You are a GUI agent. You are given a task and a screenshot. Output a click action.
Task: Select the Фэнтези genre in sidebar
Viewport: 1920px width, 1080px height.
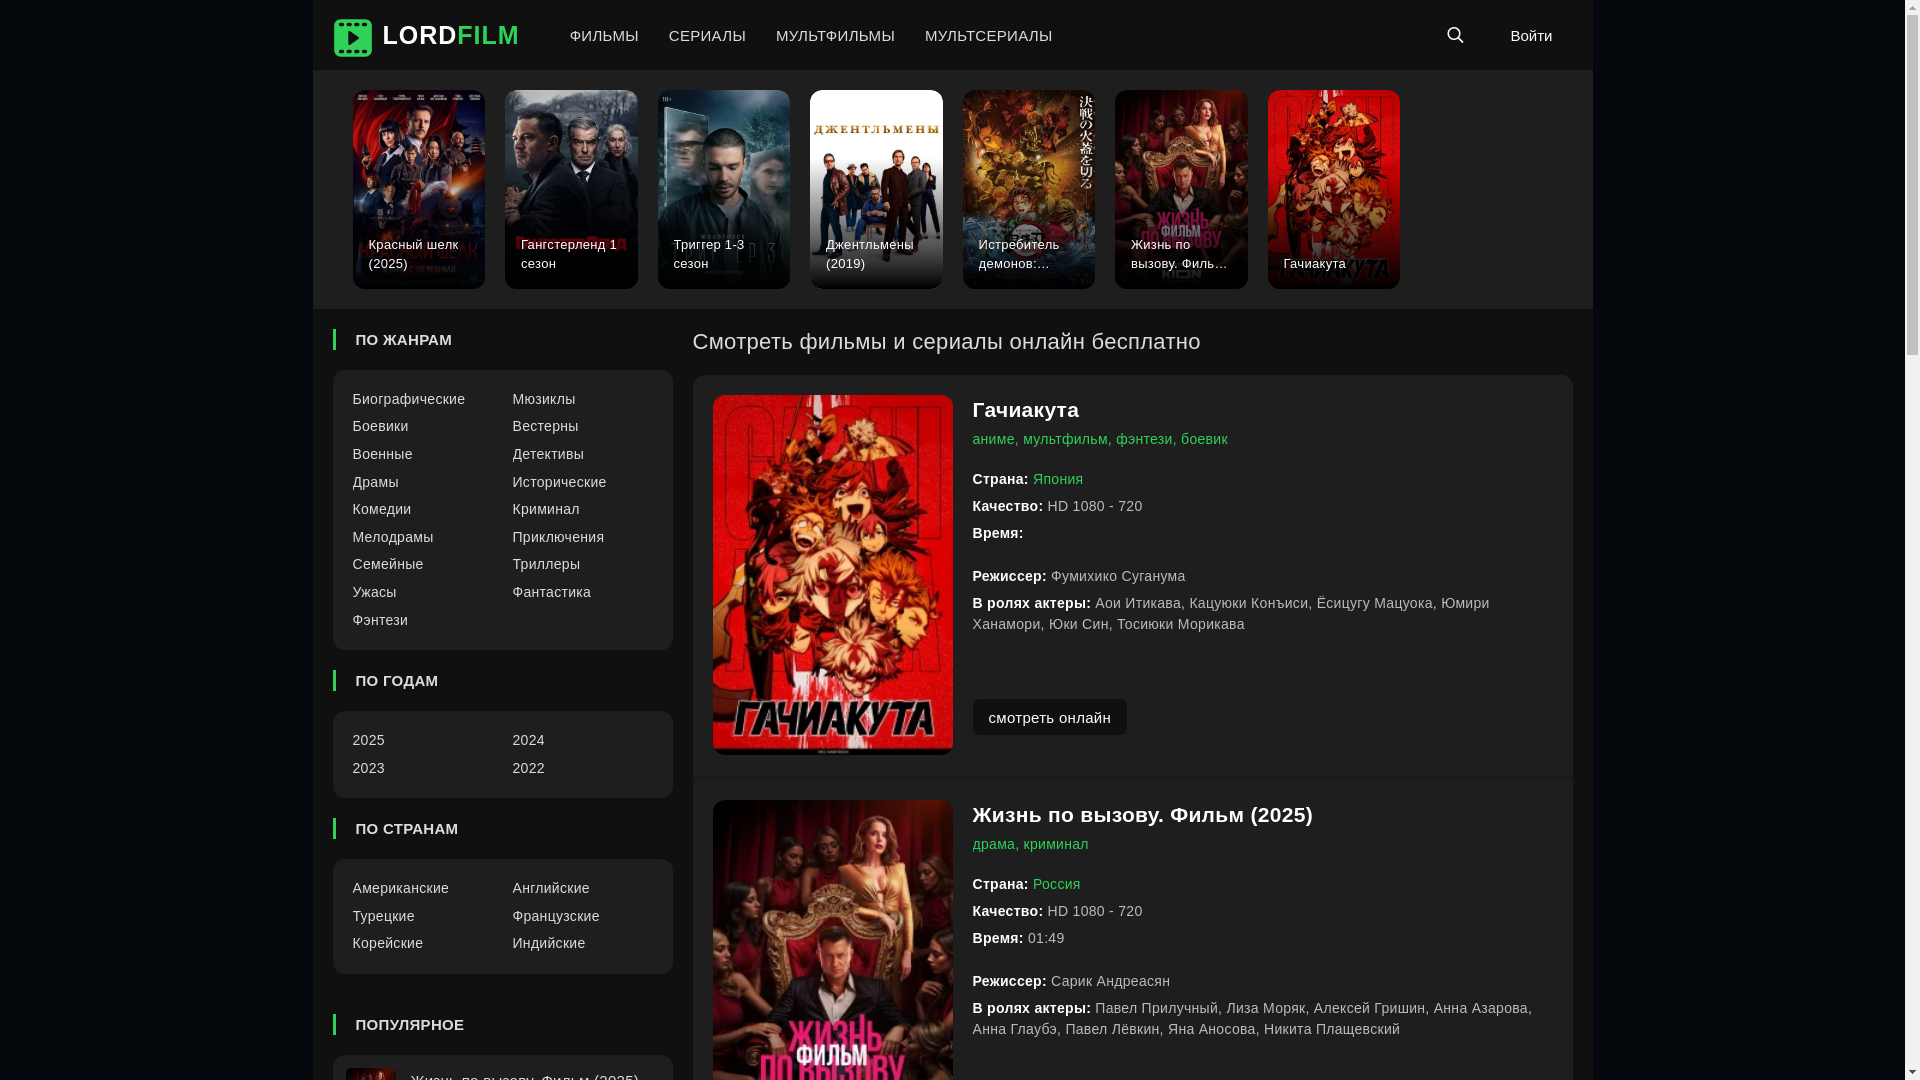[380, 620]
